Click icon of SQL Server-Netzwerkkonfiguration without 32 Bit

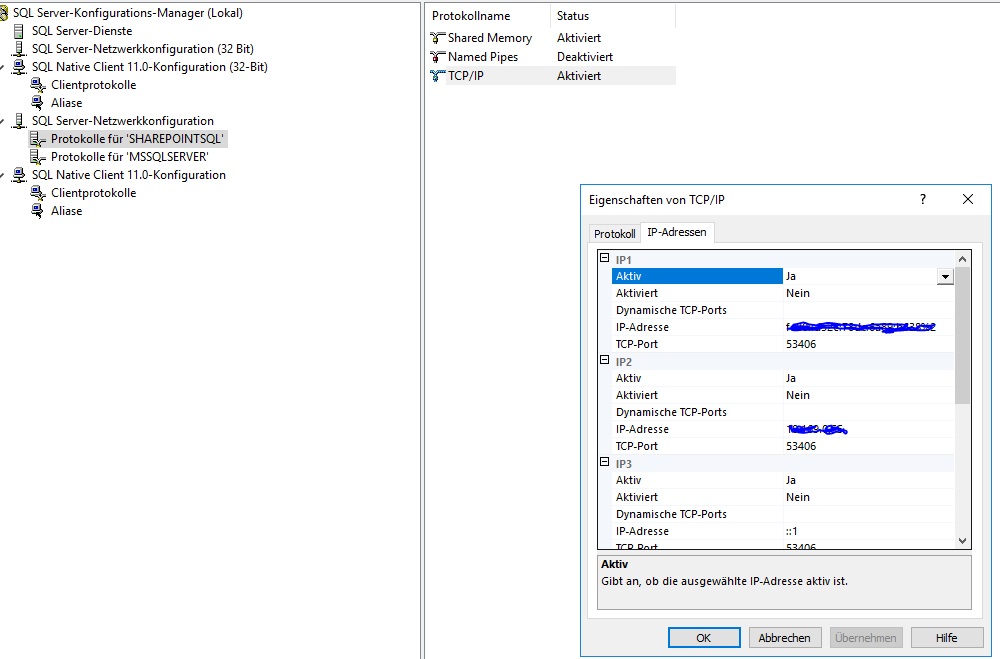[x=19, y=121]
